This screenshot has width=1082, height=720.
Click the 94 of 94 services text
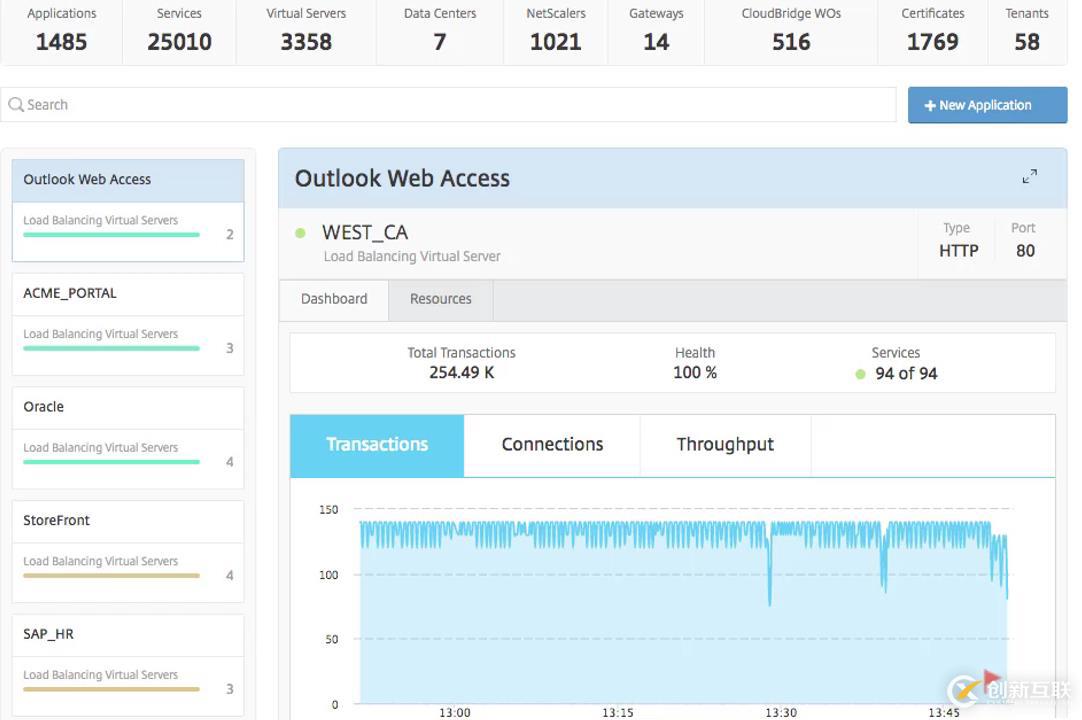pyautogui.click(x=906, y=373)
